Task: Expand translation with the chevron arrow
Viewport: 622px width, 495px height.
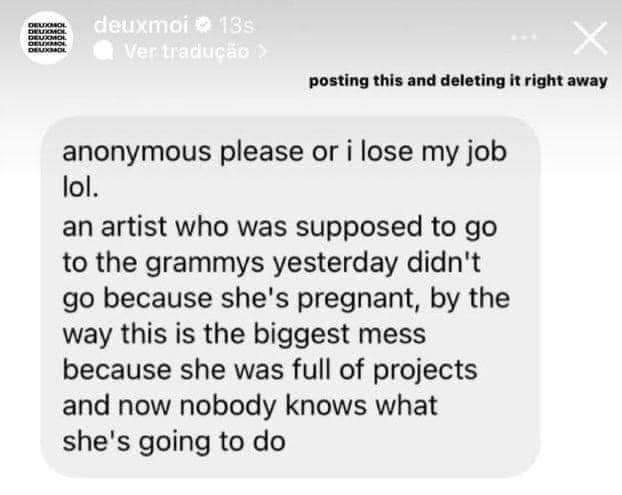Action: [x=263, y=50]
